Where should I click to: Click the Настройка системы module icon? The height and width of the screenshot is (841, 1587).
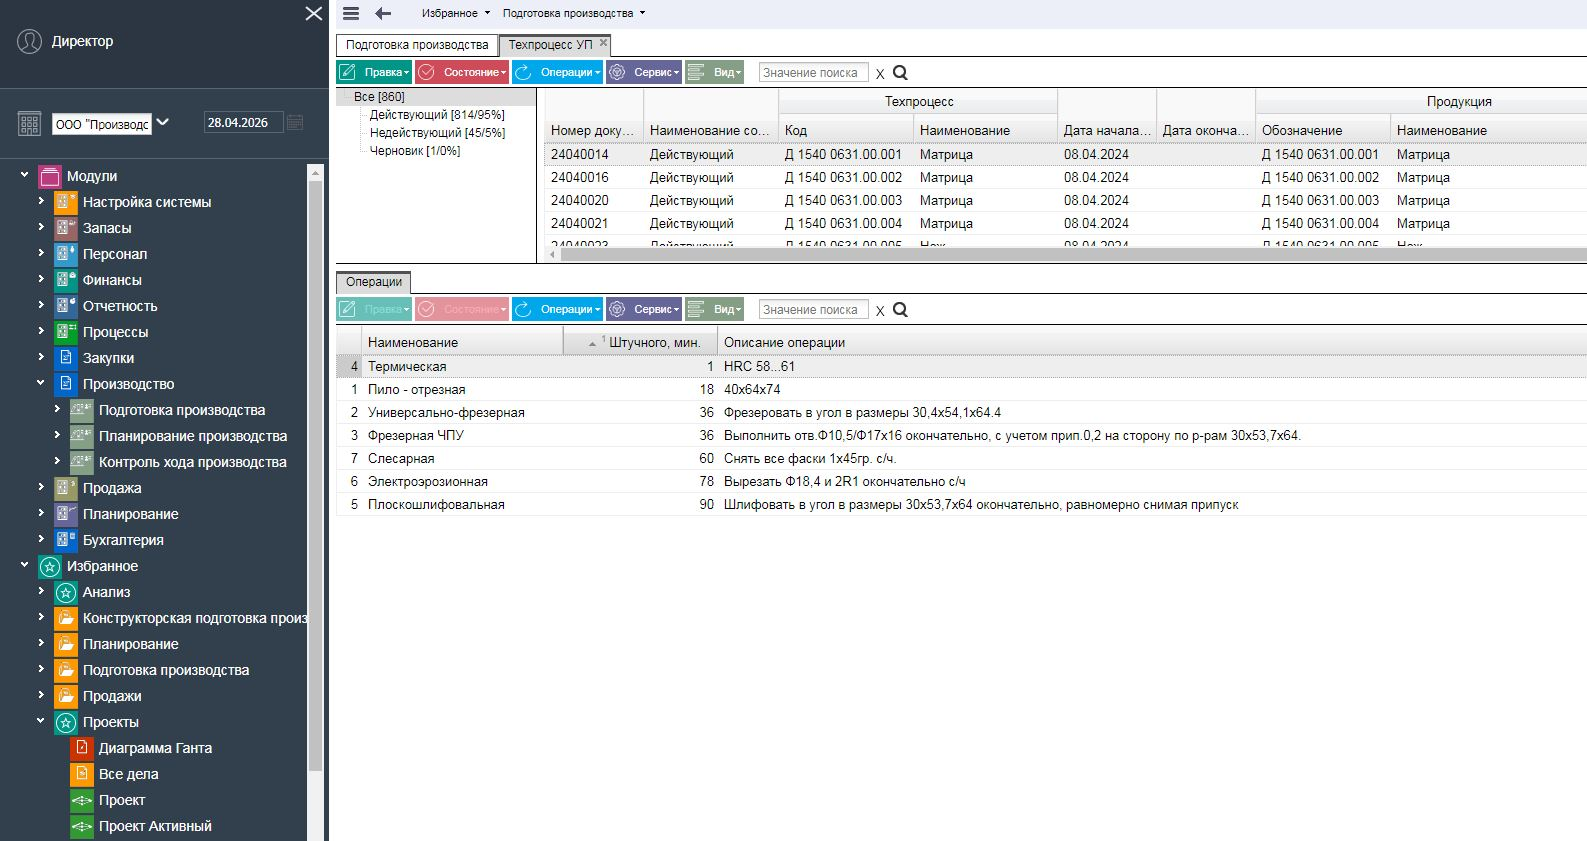(66, 202)
